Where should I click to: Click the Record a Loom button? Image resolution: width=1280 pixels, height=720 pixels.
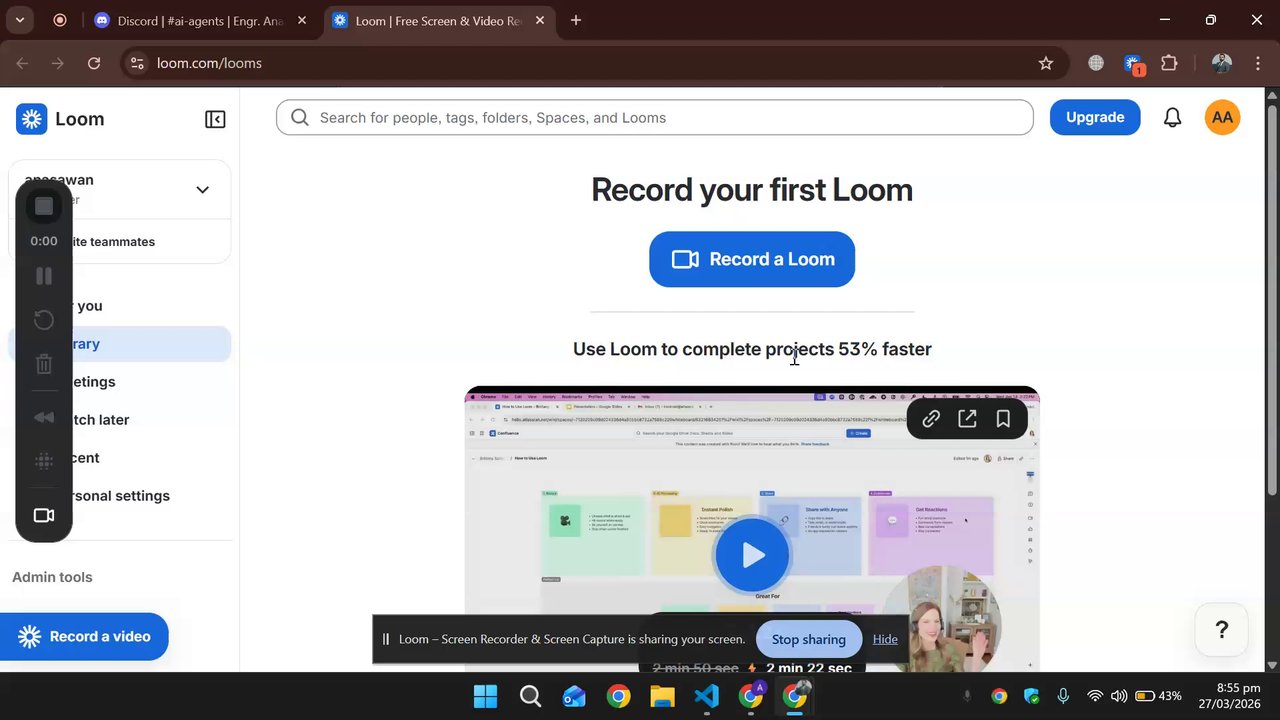(x=752, y=259)
